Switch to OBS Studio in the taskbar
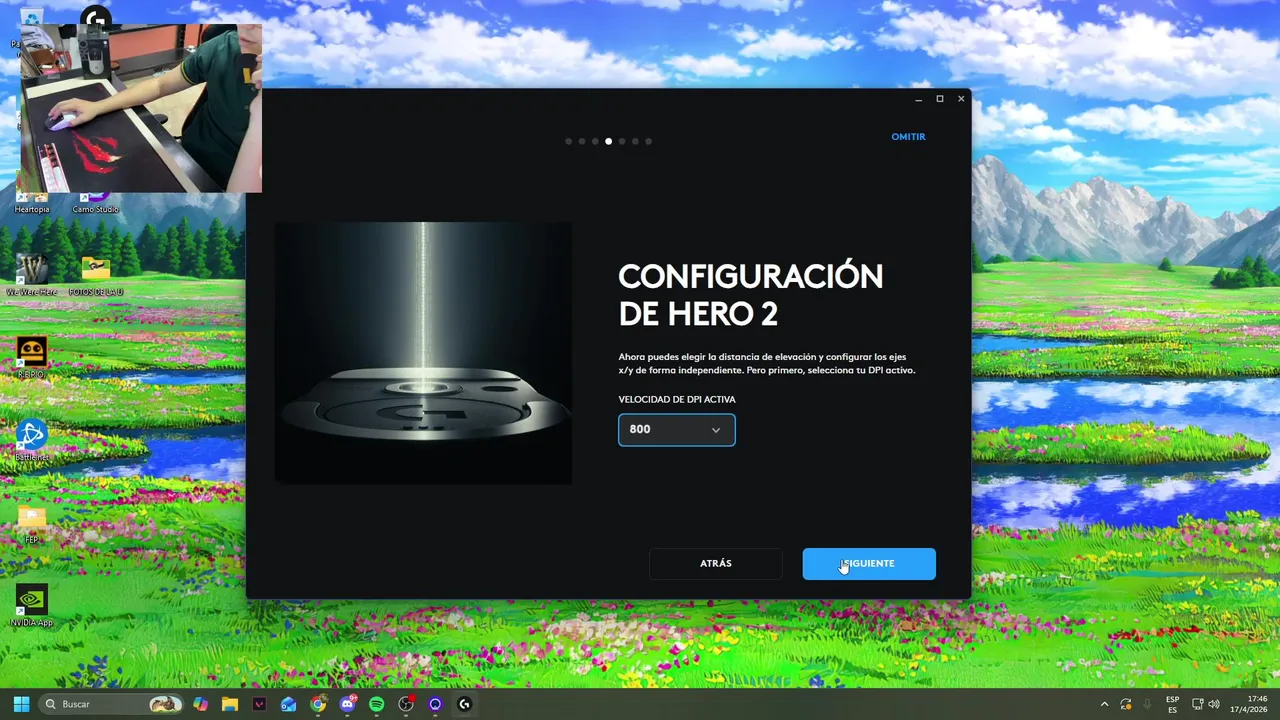 [406, 704]
